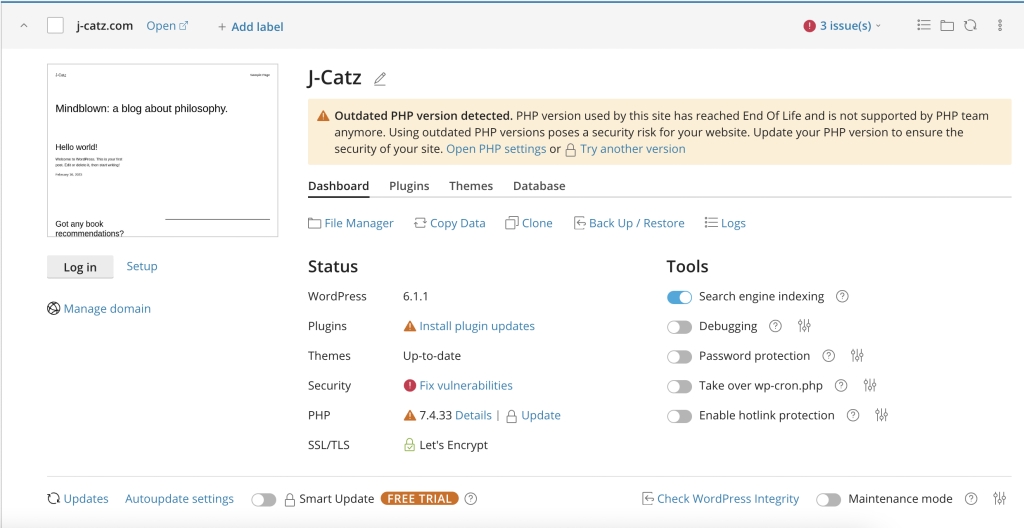Open Updates
1024x528 pixels.
click(x=78, y=499)
